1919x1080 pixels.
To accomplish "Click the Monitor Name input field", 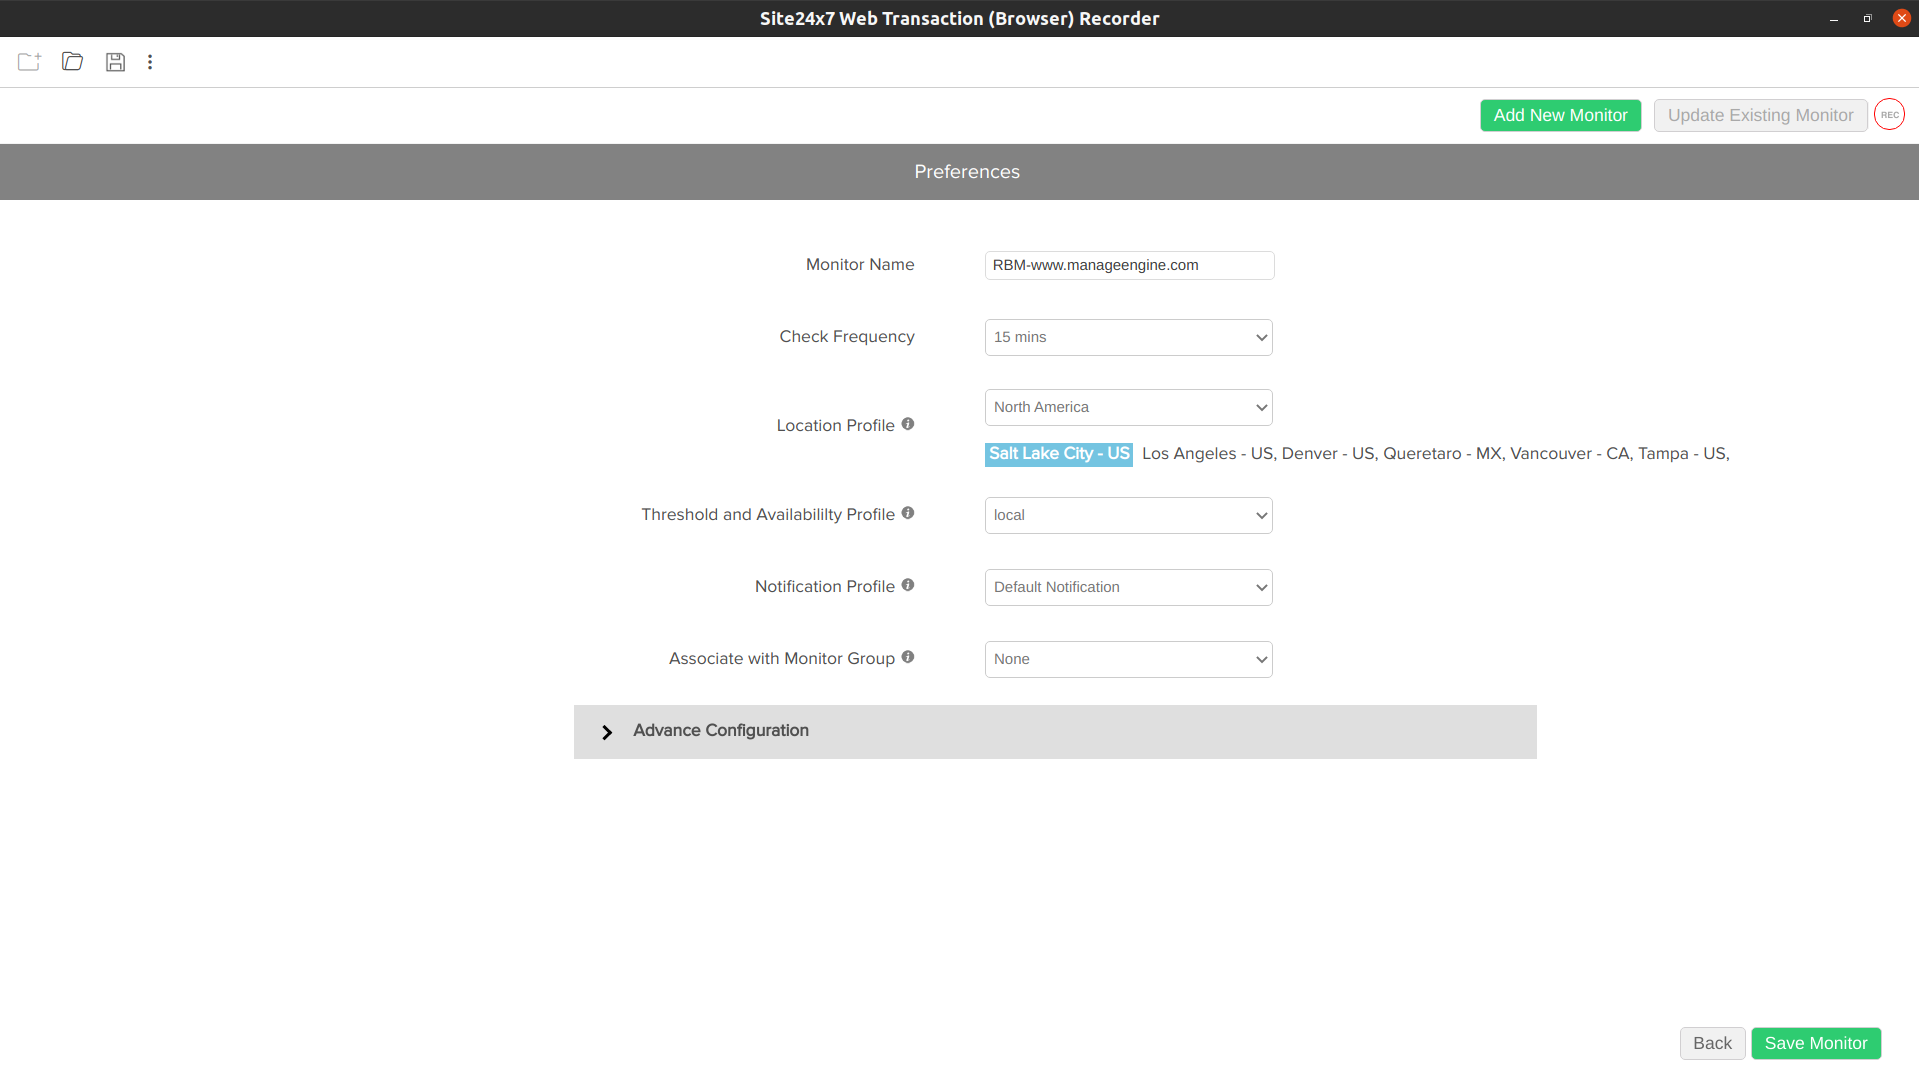I will pyautogui.click(x=1128, y=265).
